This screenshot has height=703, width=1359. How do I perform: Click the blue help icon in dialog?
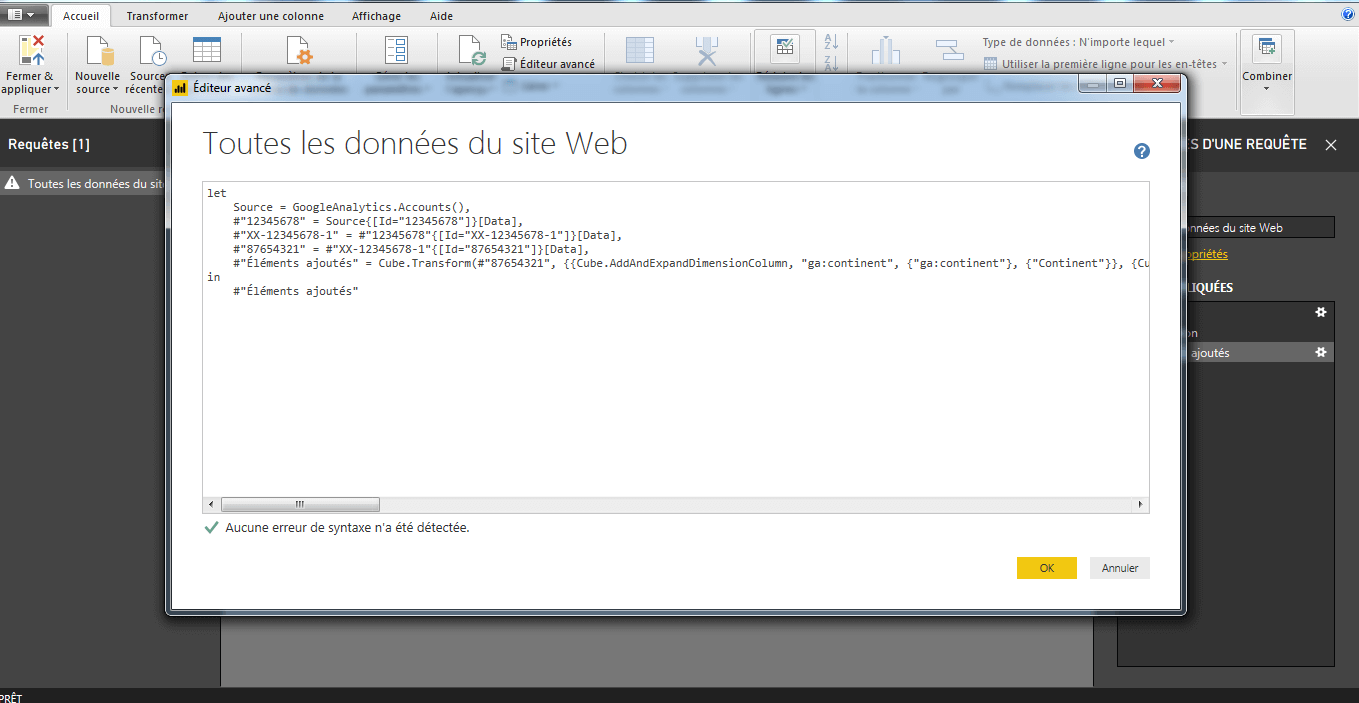point(1141,151)
